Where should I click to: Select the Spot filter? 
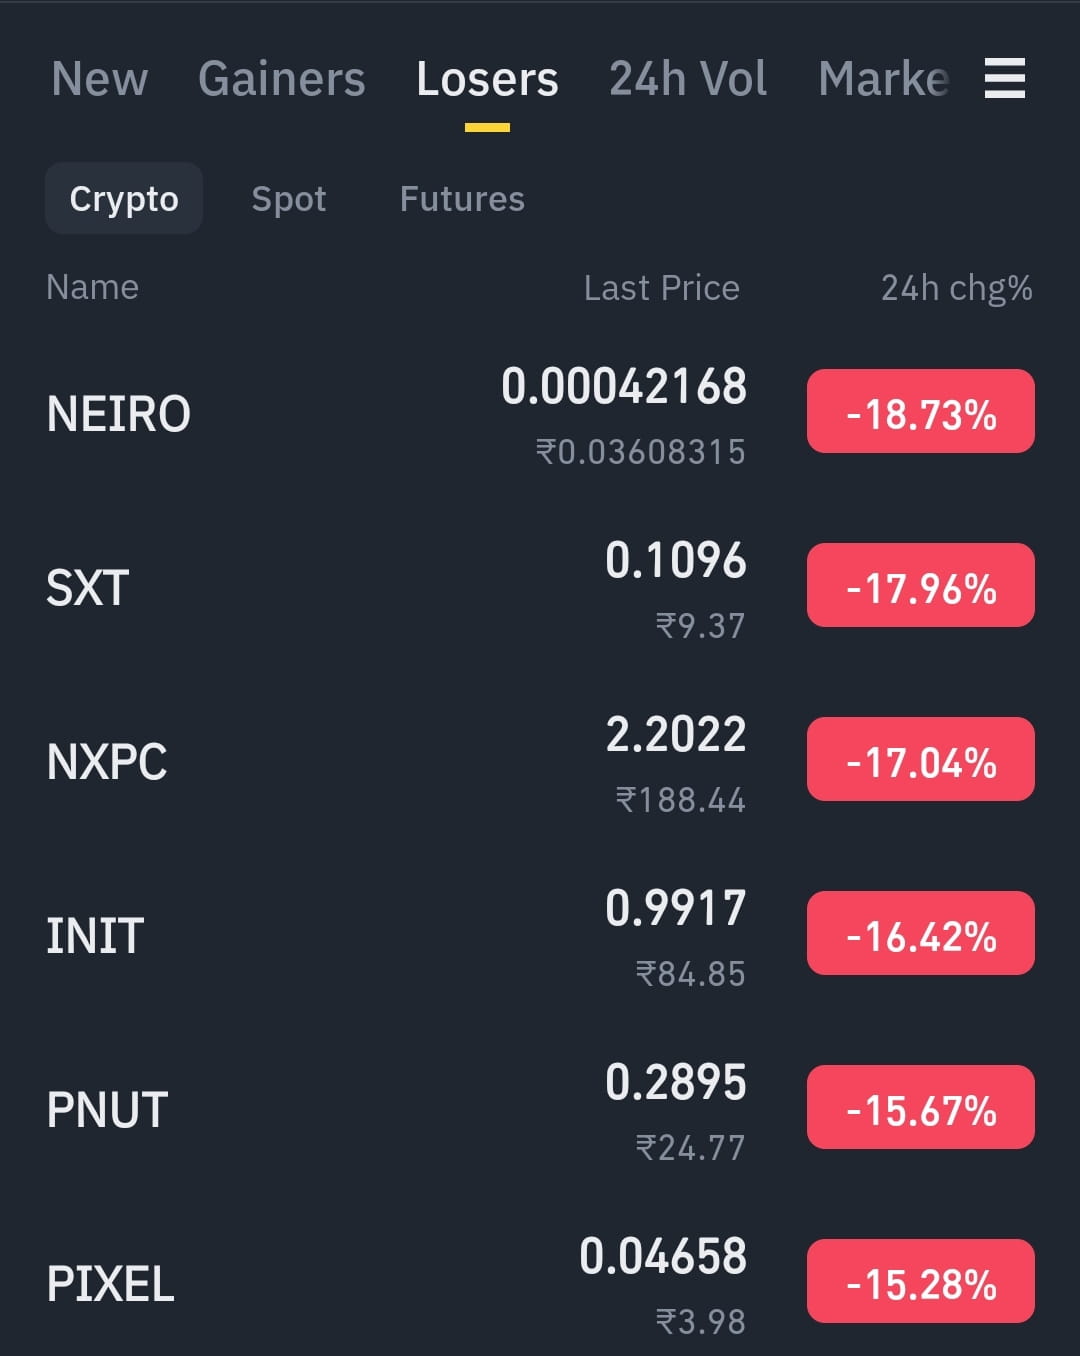[x=289, y=198]
